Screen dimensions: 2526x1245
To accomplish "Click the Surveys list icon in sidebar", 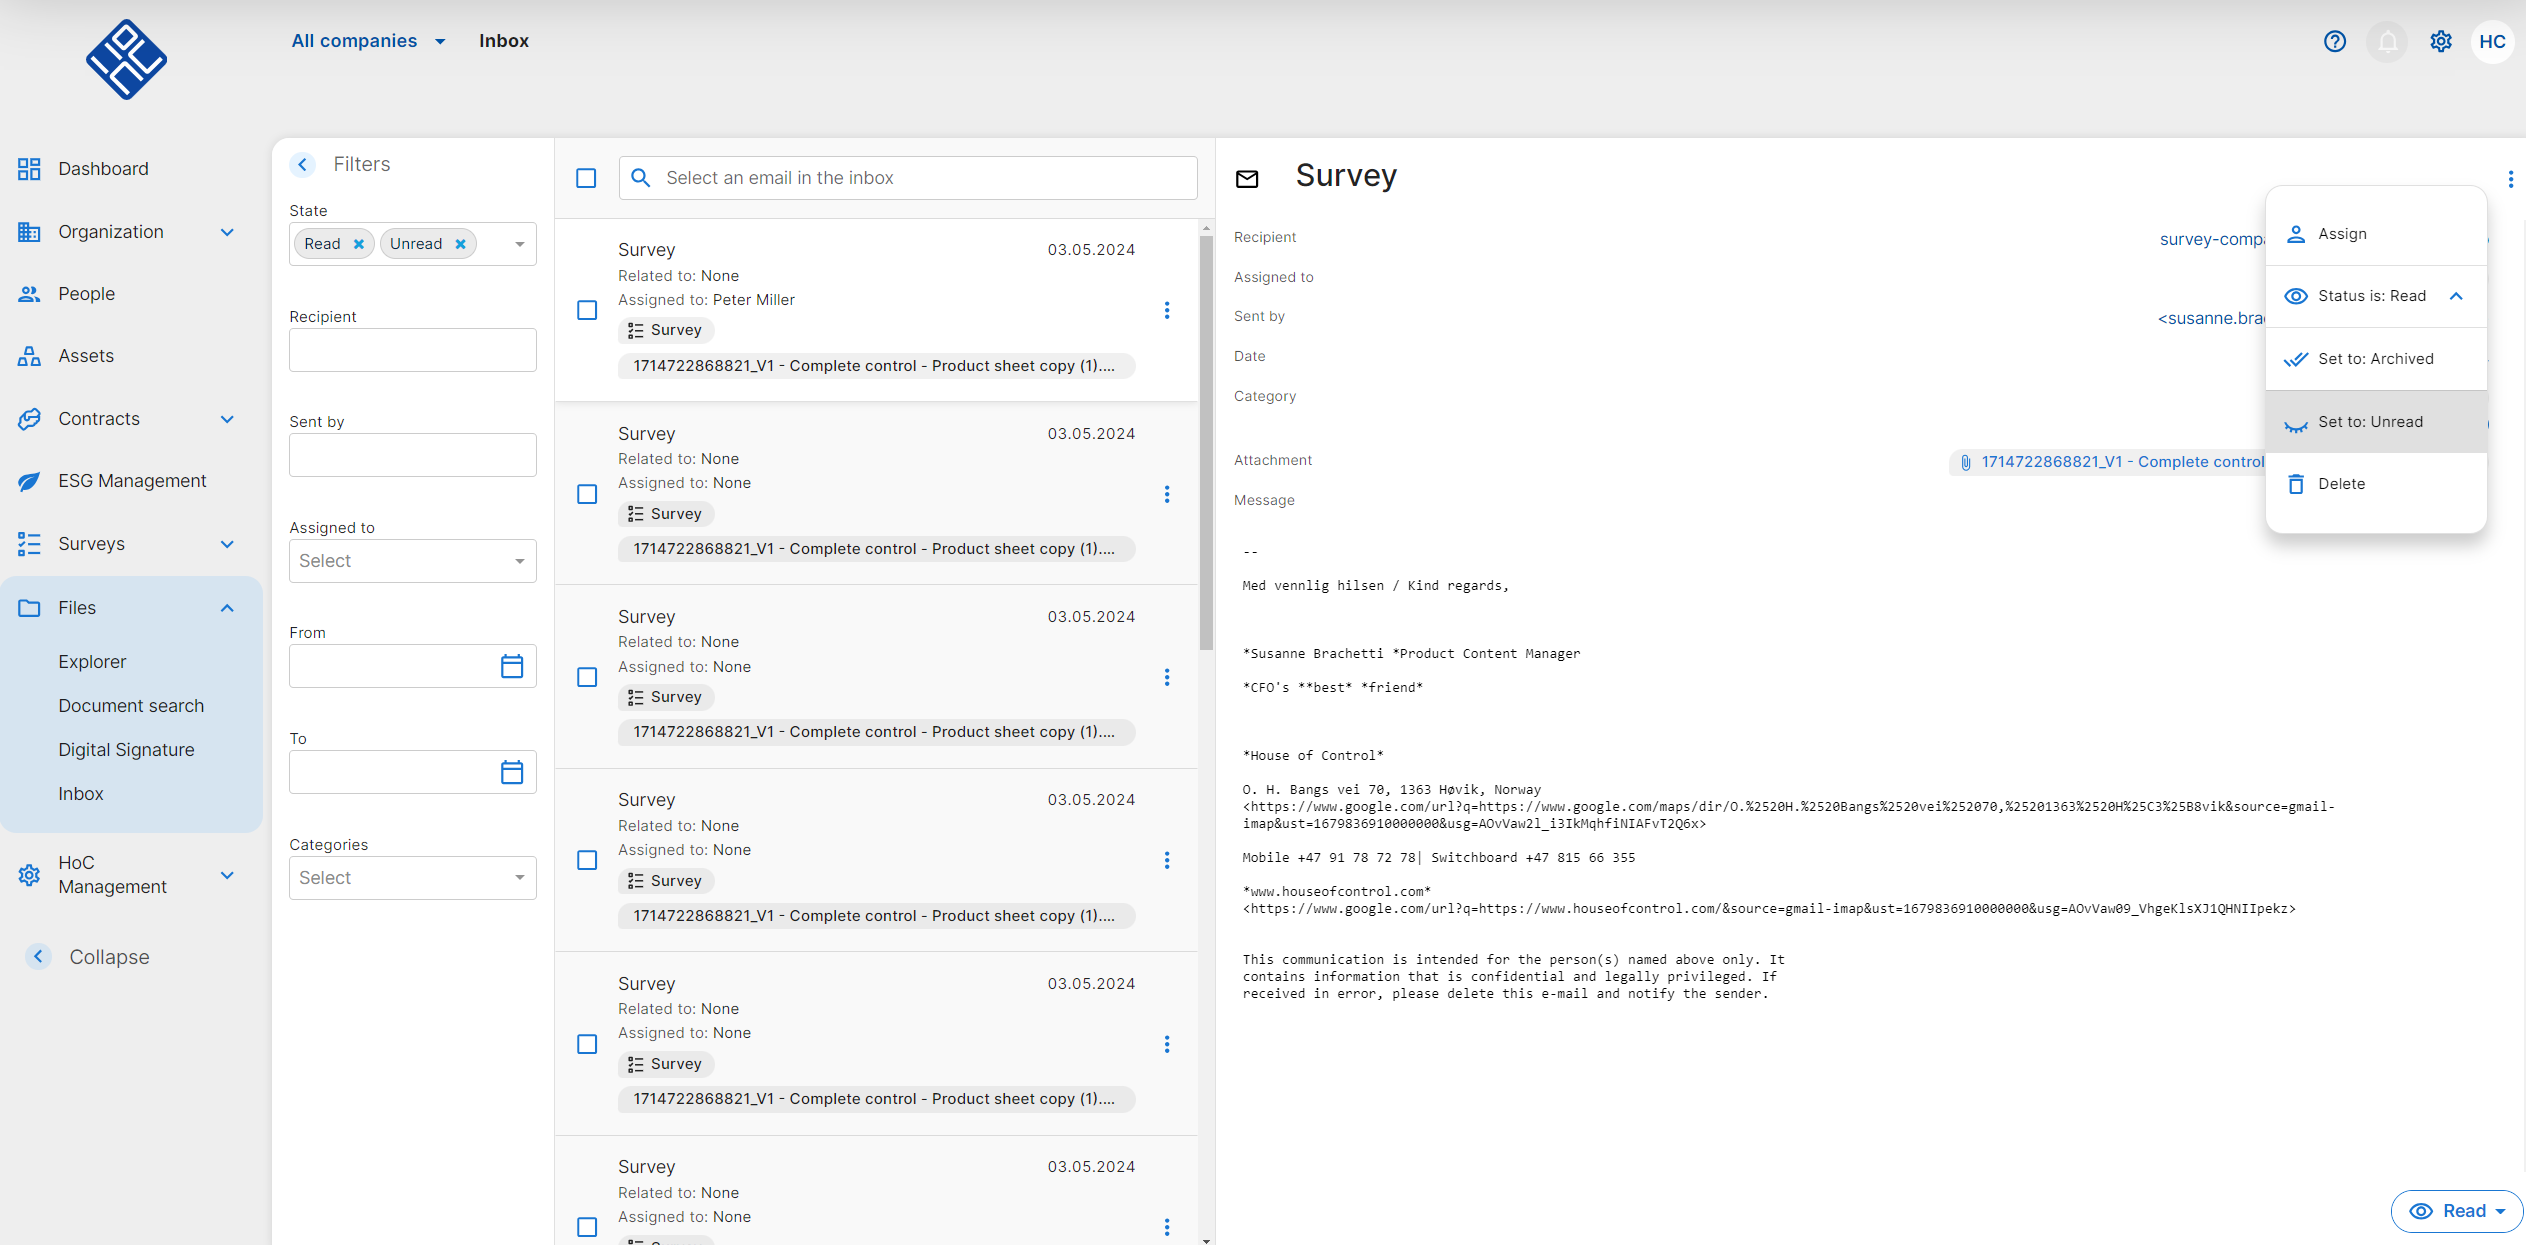I will point(29,544).
